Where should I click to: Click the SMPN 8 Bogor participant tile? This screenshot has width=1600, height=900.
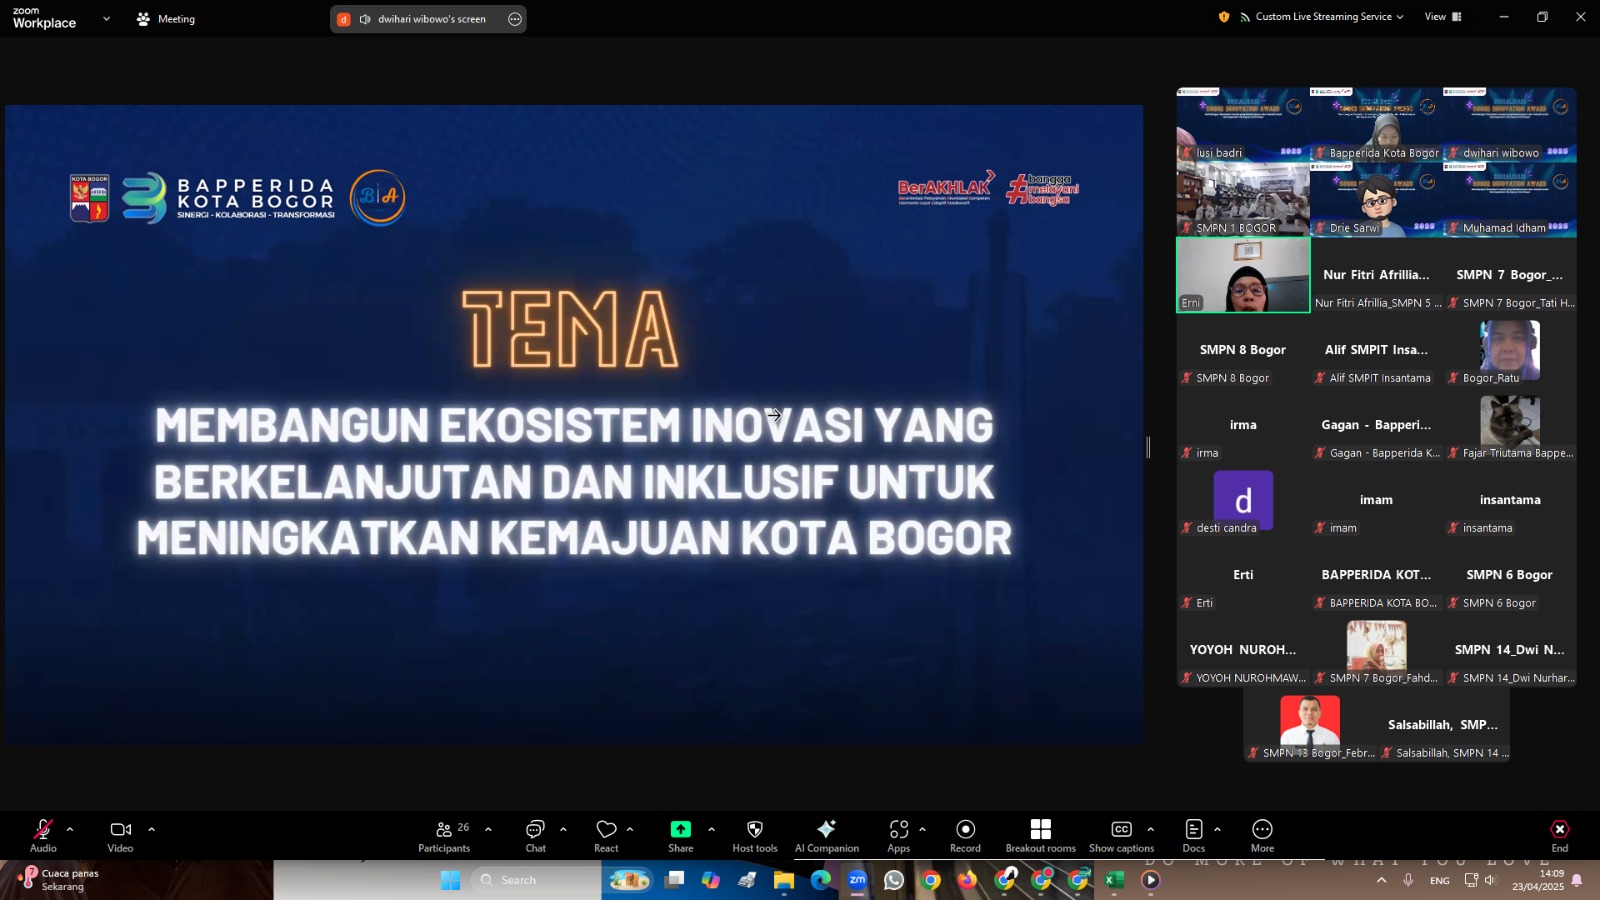click(x=1243, y=350)
